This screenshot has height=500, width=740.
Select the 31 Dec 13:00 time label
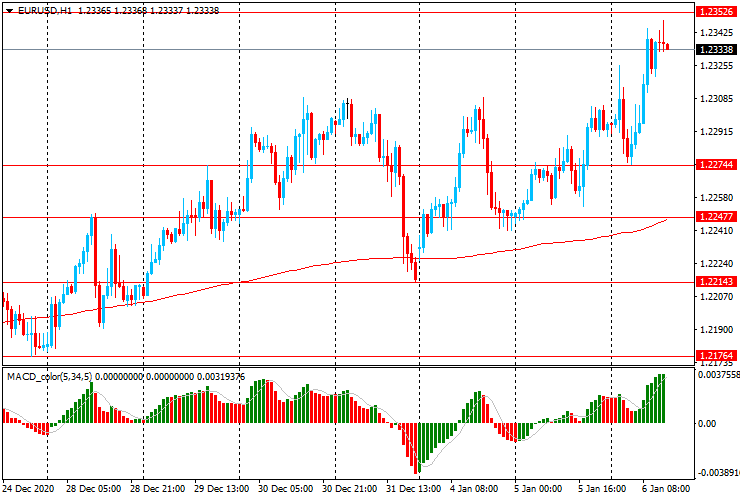pos(414,488)
